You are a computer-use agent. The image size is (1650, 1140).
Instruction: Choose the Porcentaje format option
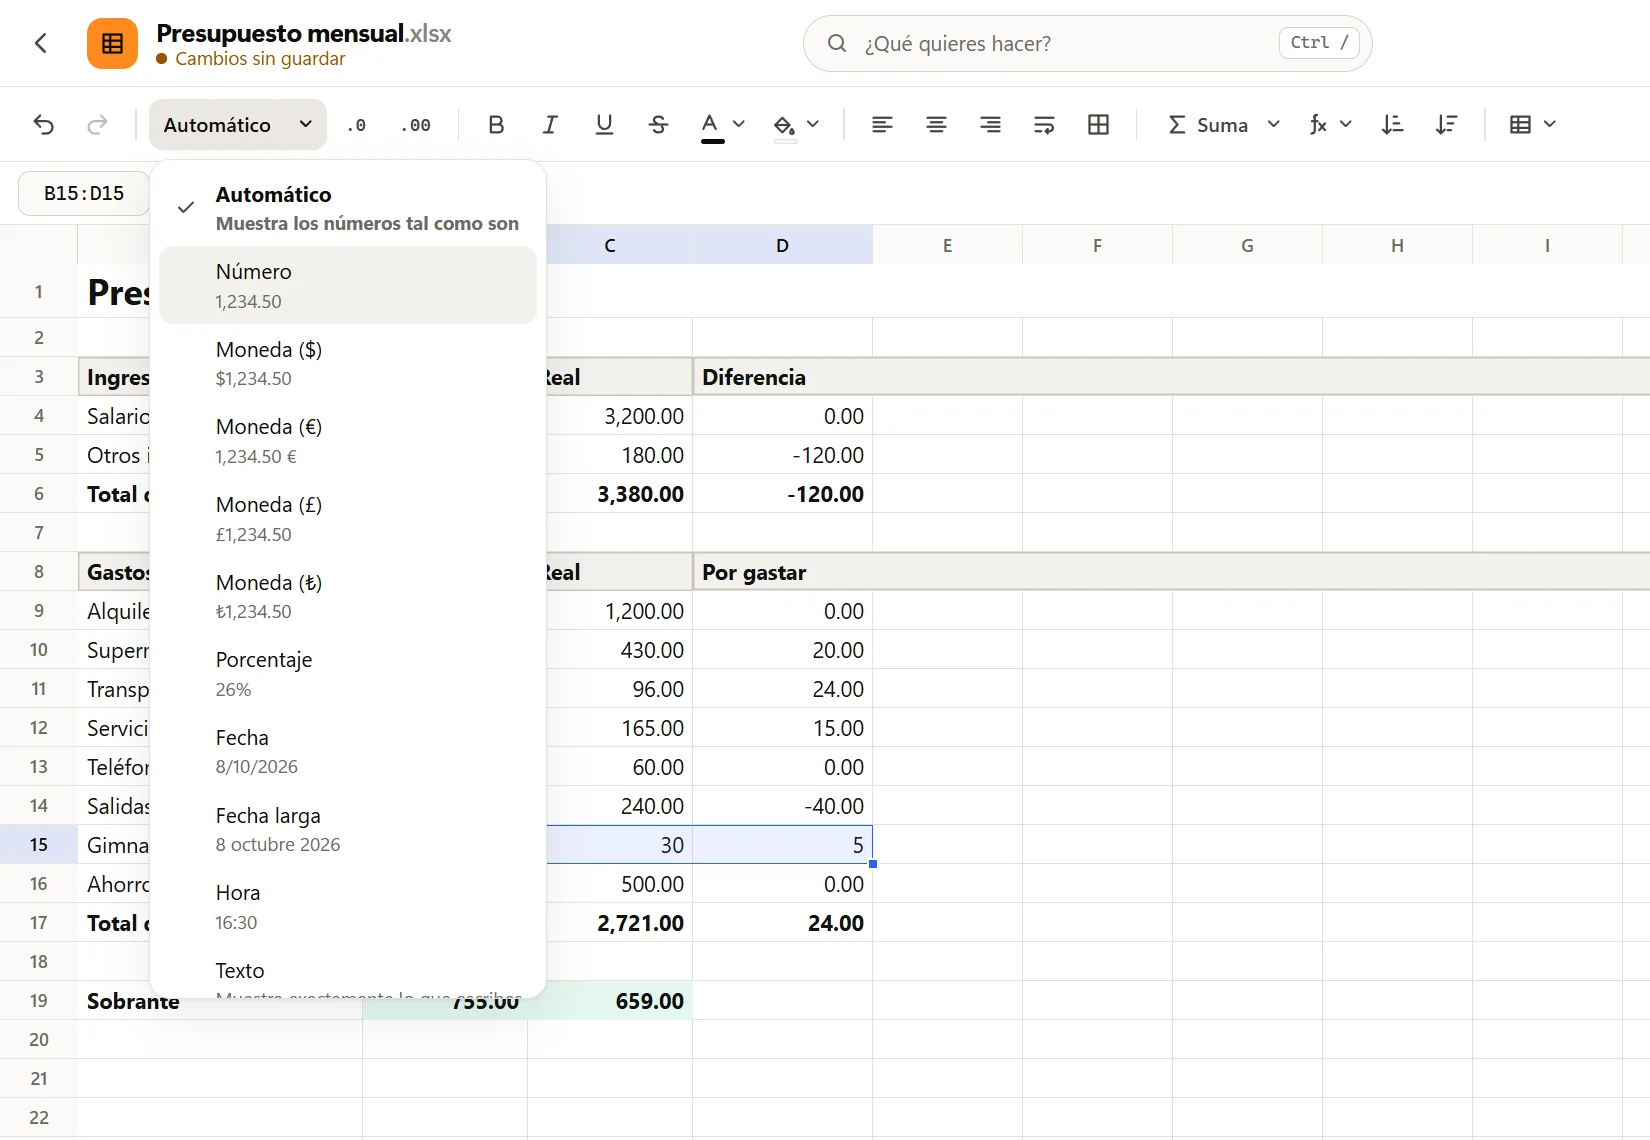tap(348, 674)
